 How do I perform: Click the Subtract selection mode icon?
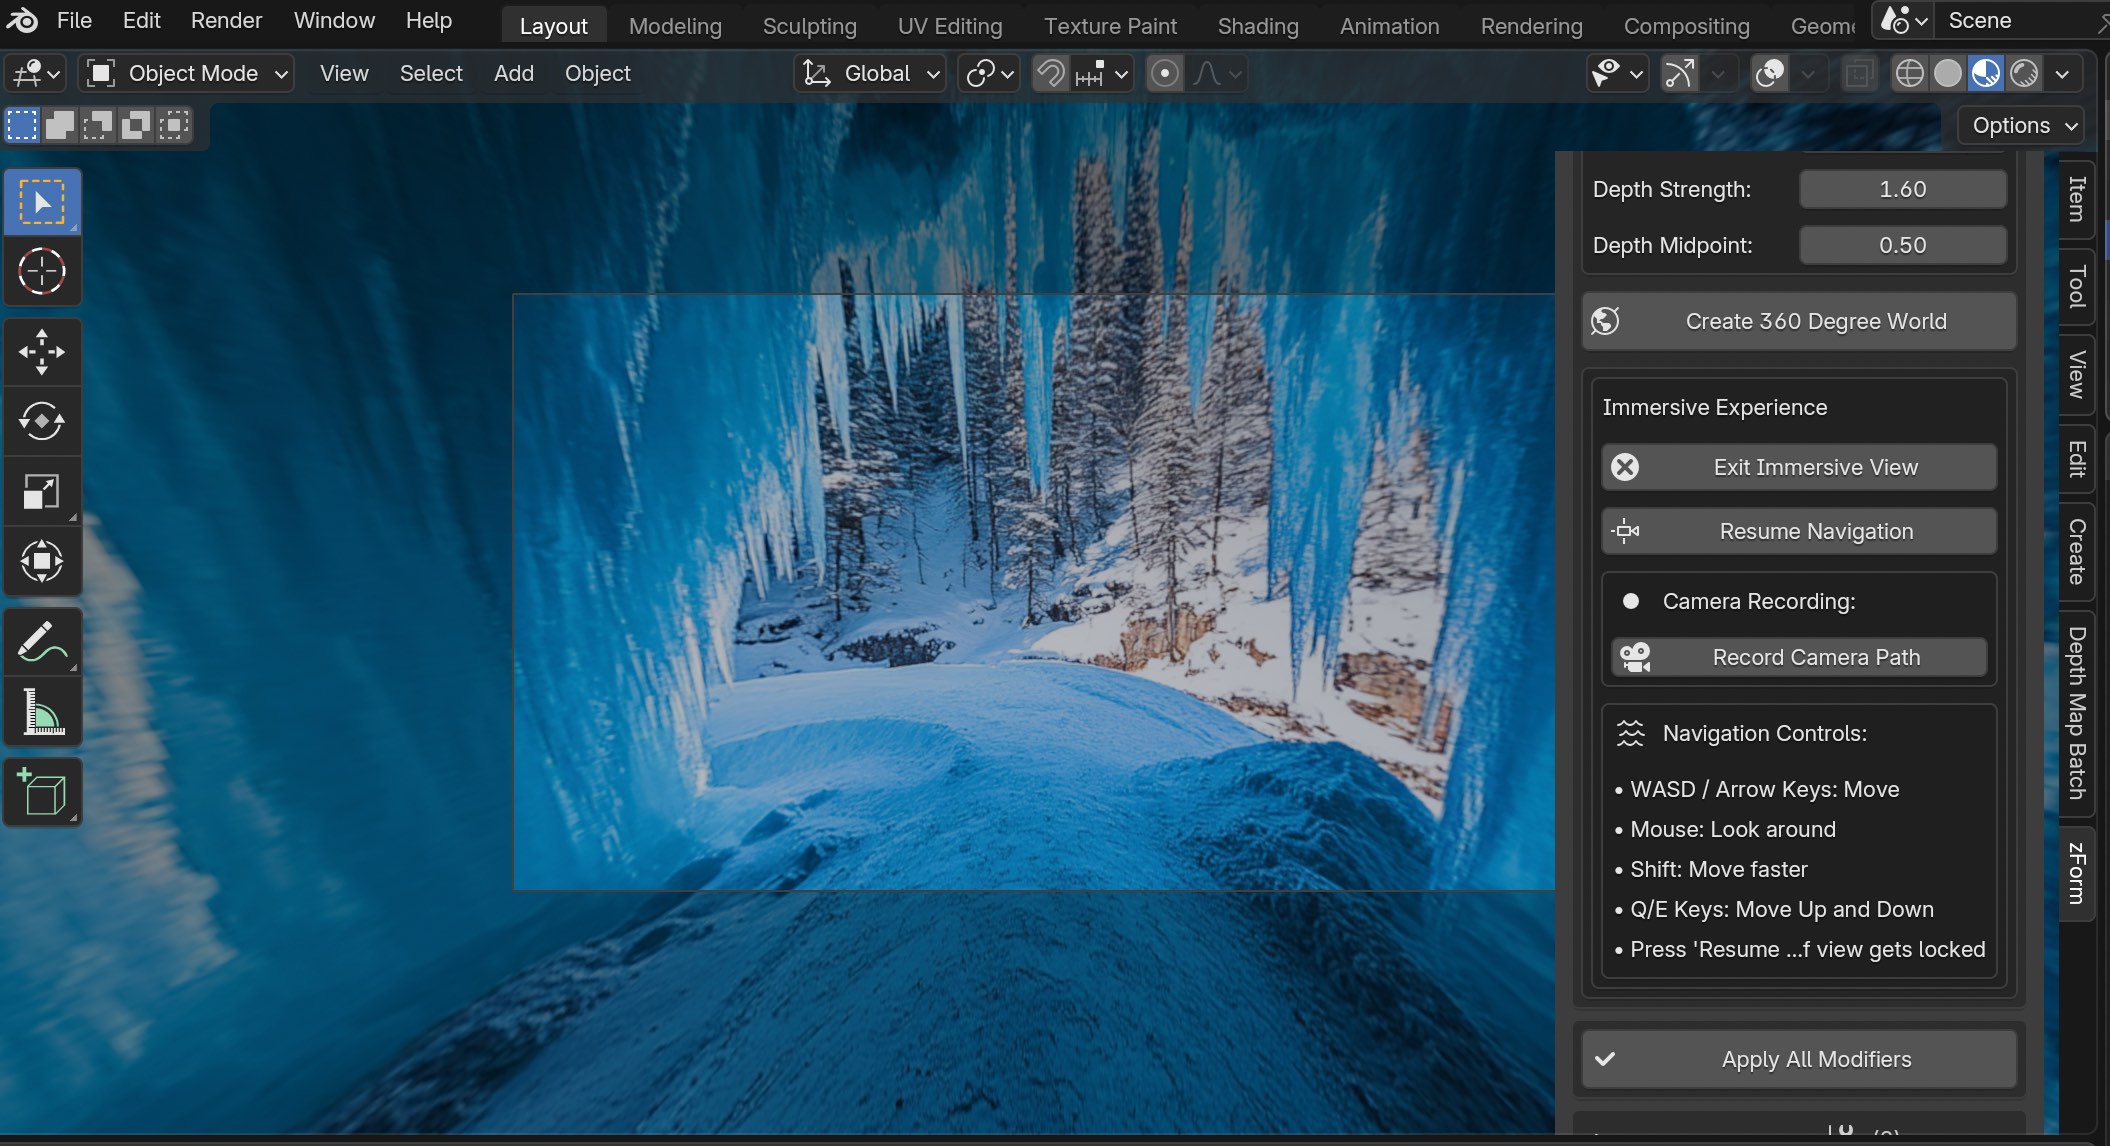(x=98, y=125)
